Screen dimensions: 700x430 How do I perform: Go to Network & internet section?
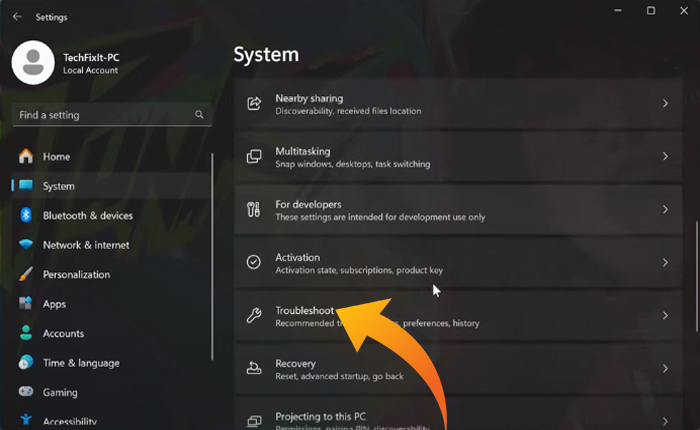(x=87, y=245)
